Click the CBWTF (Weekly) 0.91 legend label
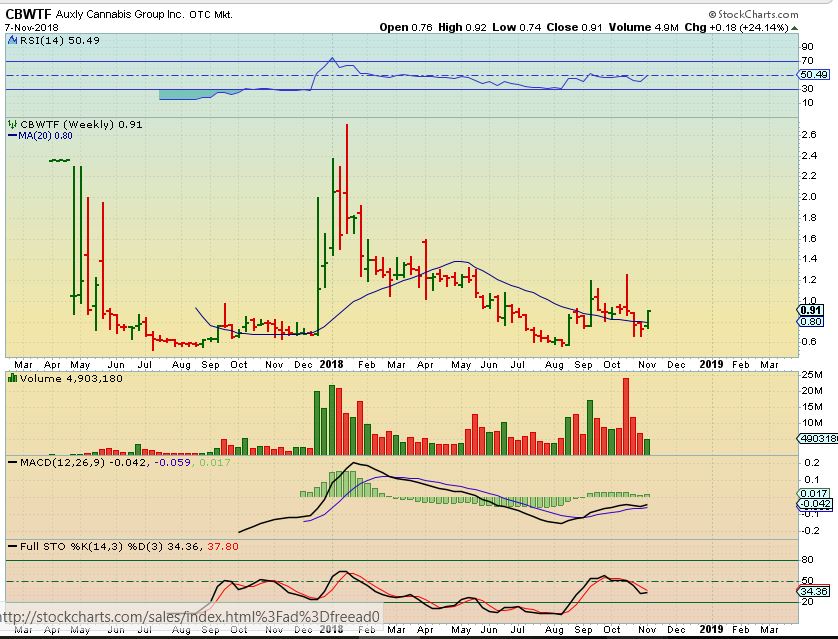Image resolution: width=838 pixels, height=639 pixels. pos(81,124)
